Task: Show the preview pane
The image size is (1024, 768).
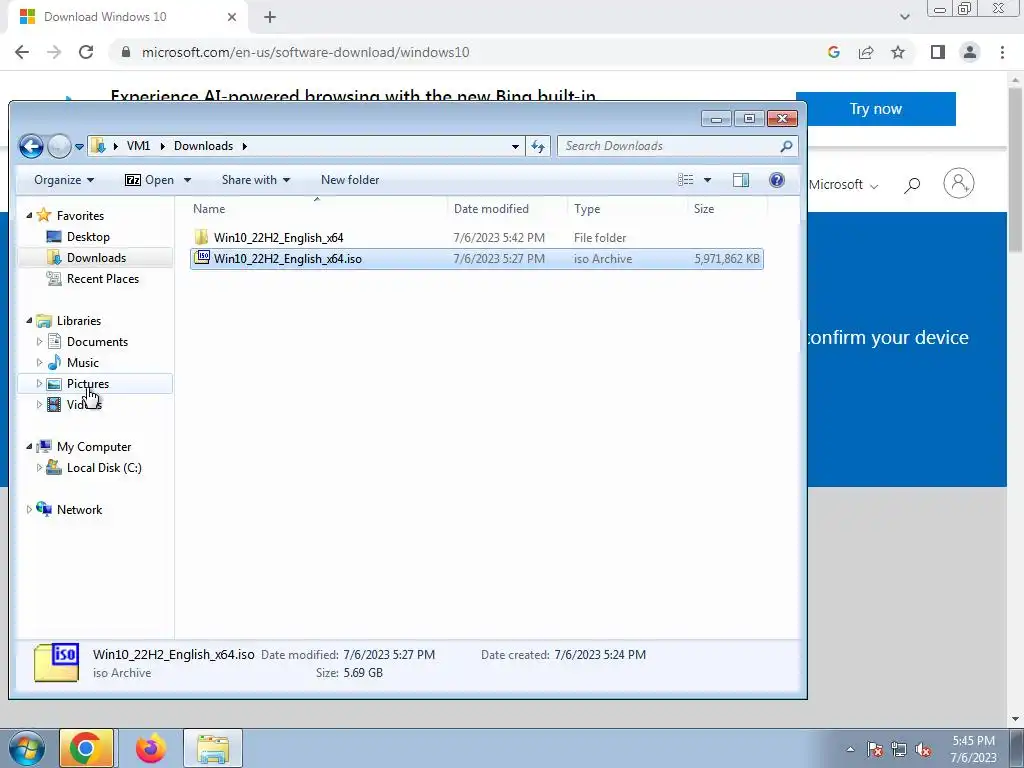Action: 741,180
